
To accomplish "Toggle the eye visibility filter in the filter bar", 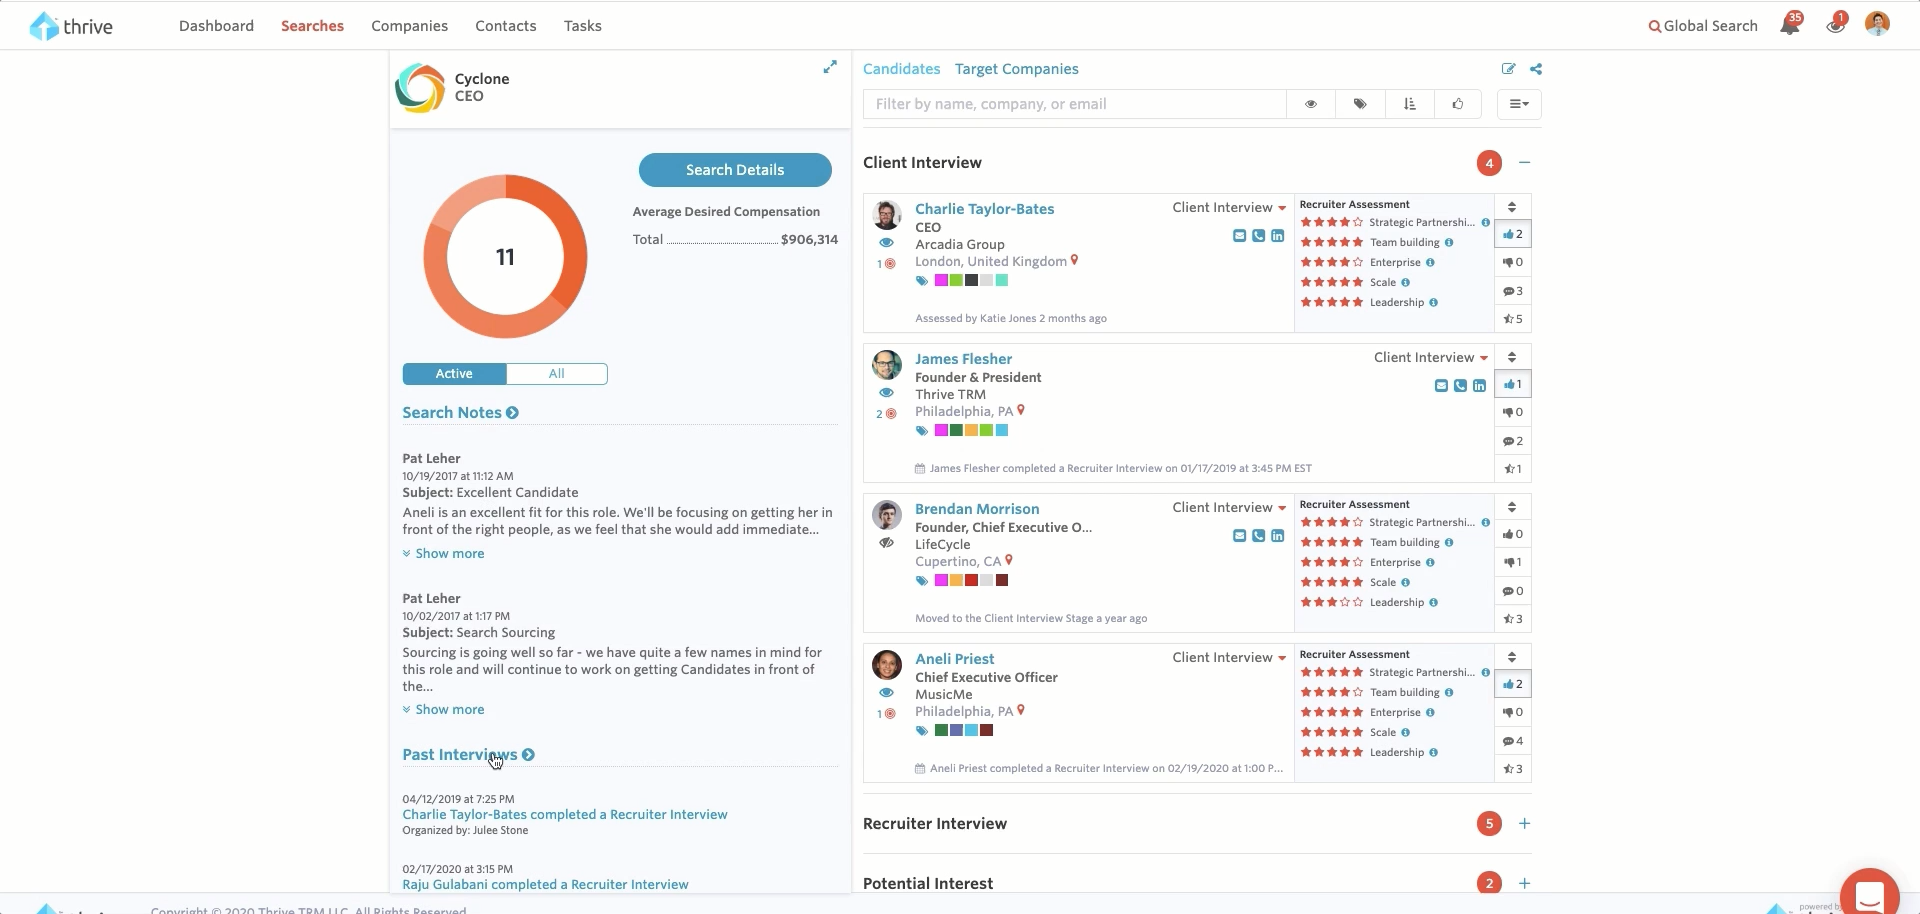I will (1311, 104).
